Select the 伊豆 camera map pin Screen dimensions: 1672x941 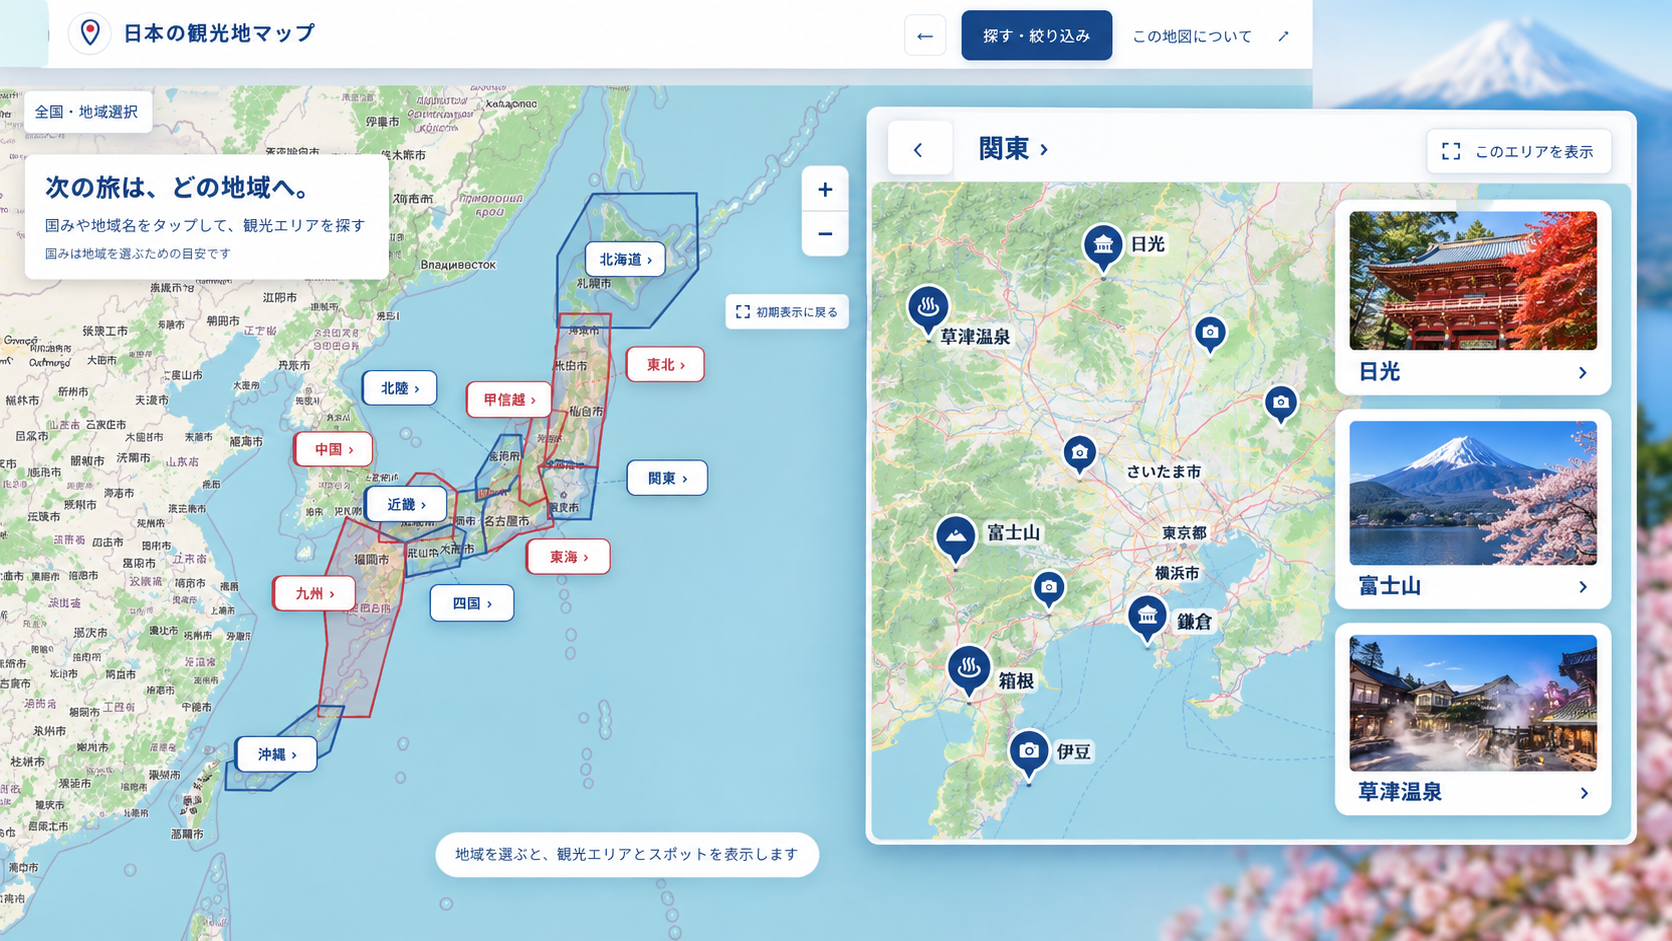[1029, 753]
